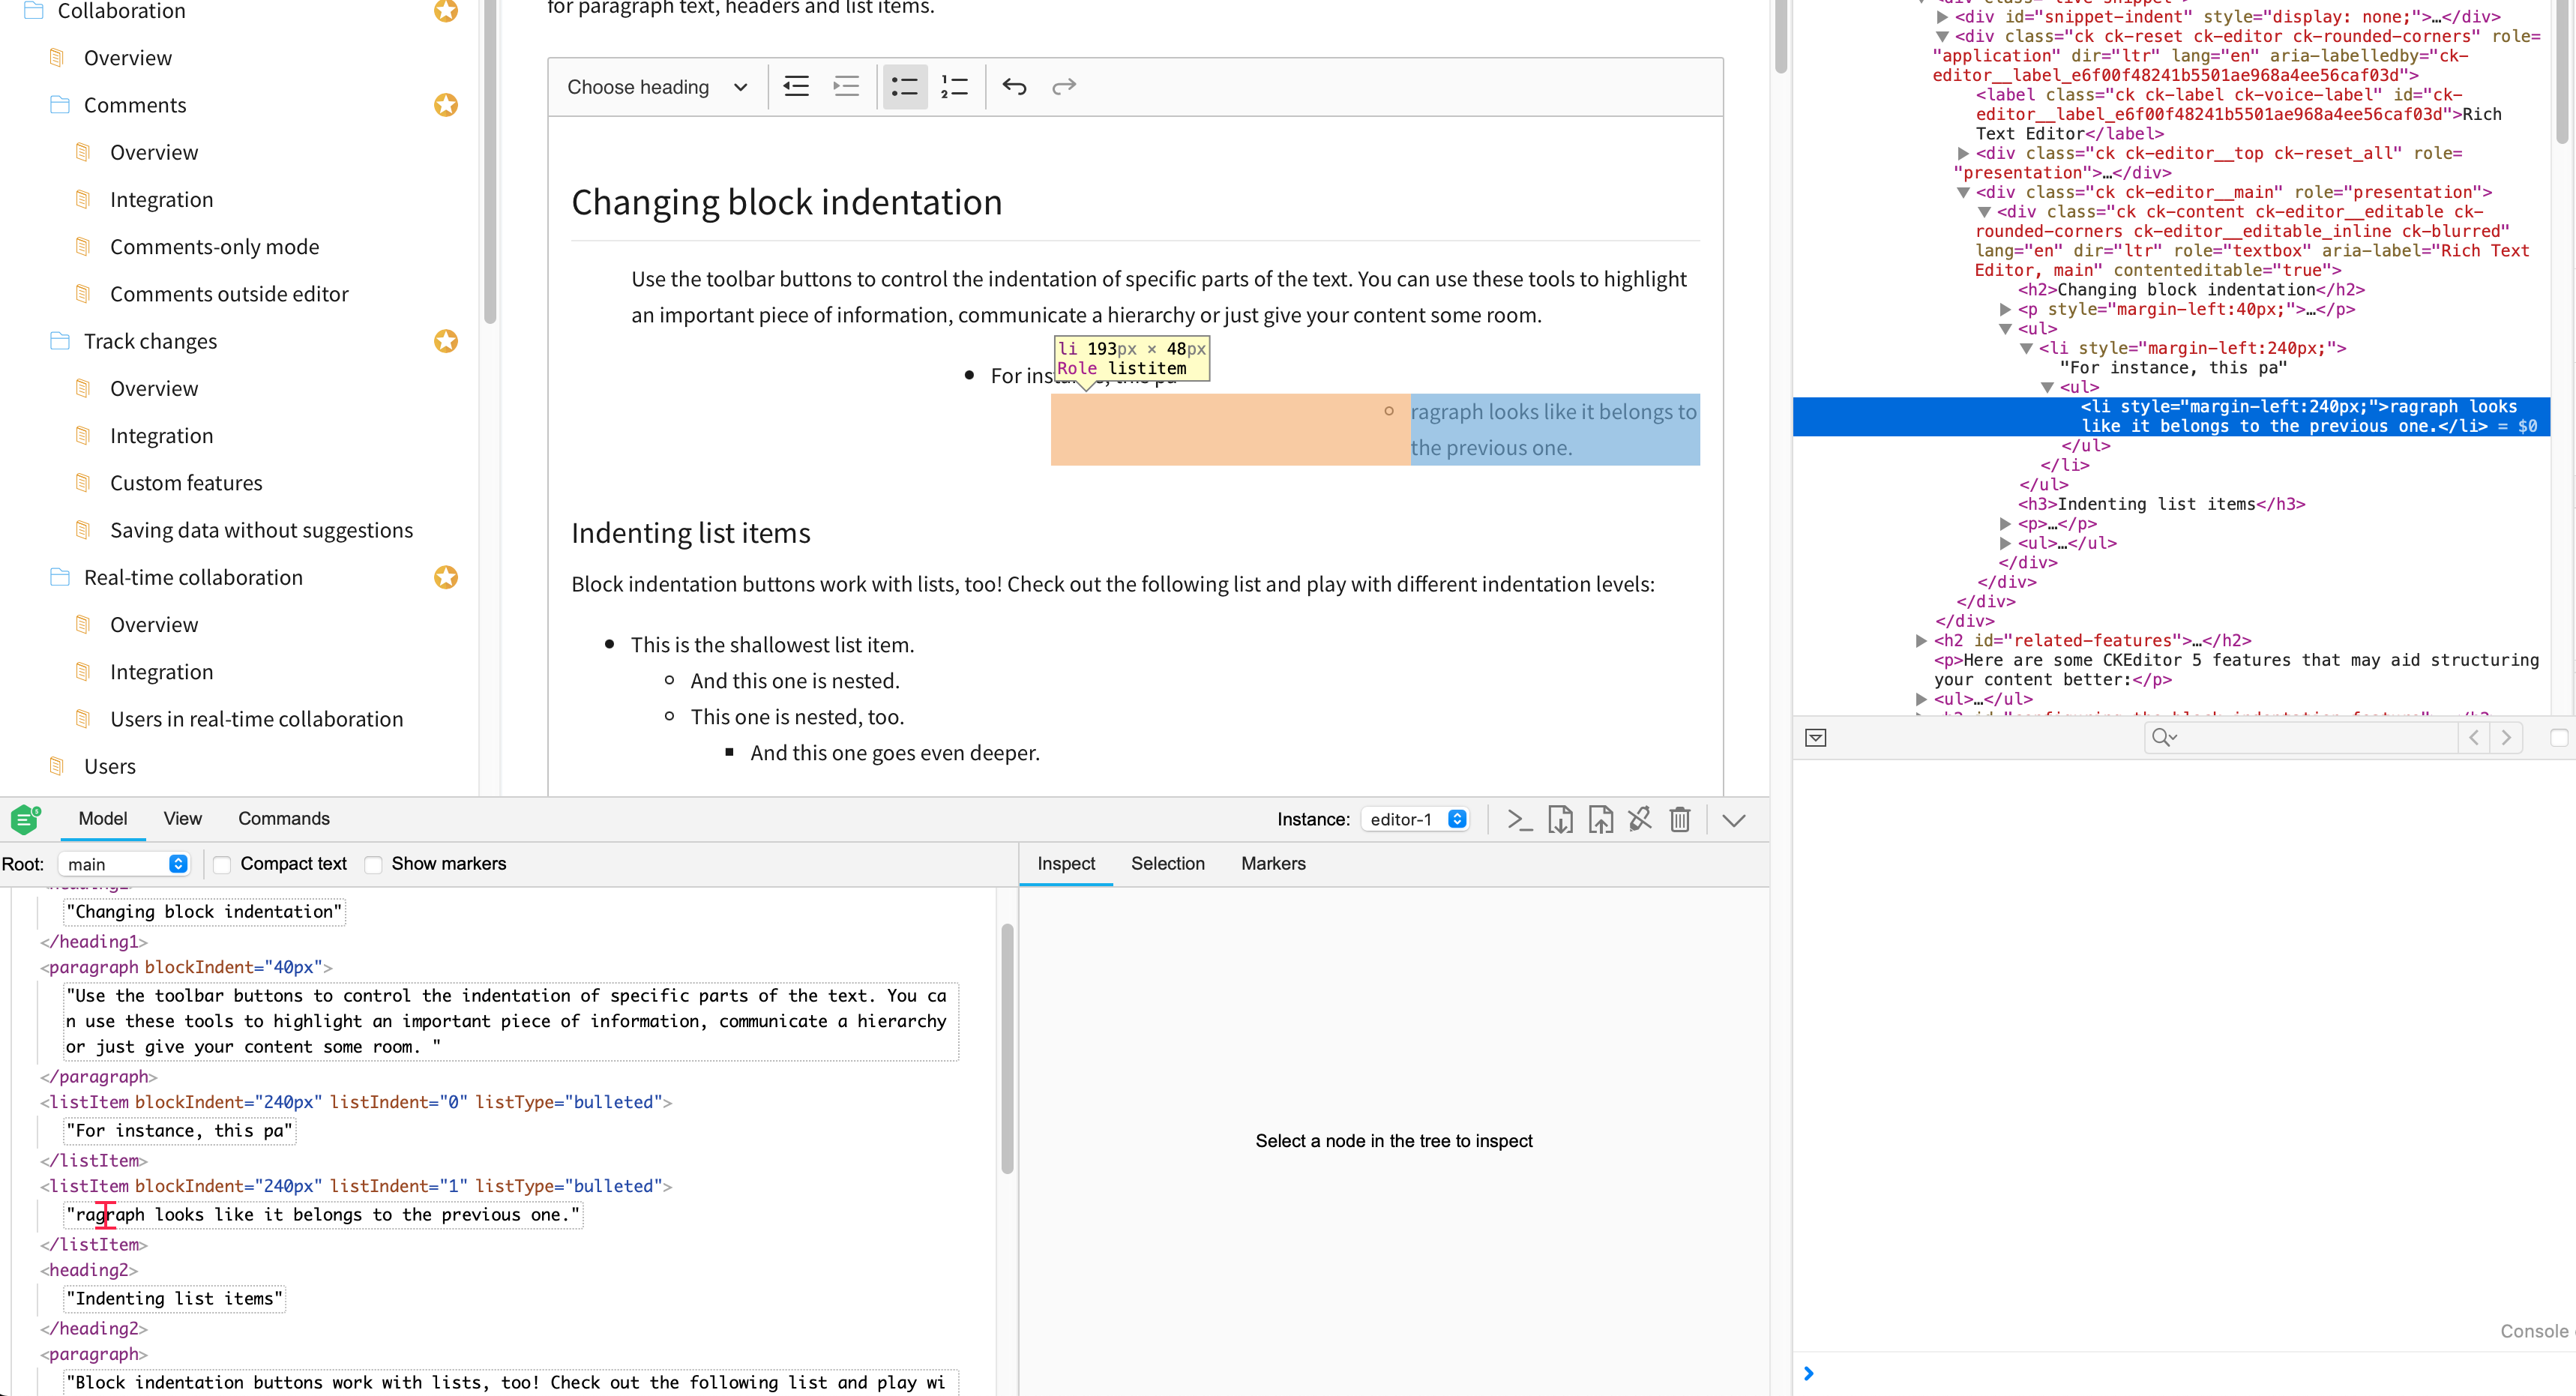This screenshot has width=2576, height=1396.
Task: Click the redo icon in the editor toolbar
Action: (1064, 87)
